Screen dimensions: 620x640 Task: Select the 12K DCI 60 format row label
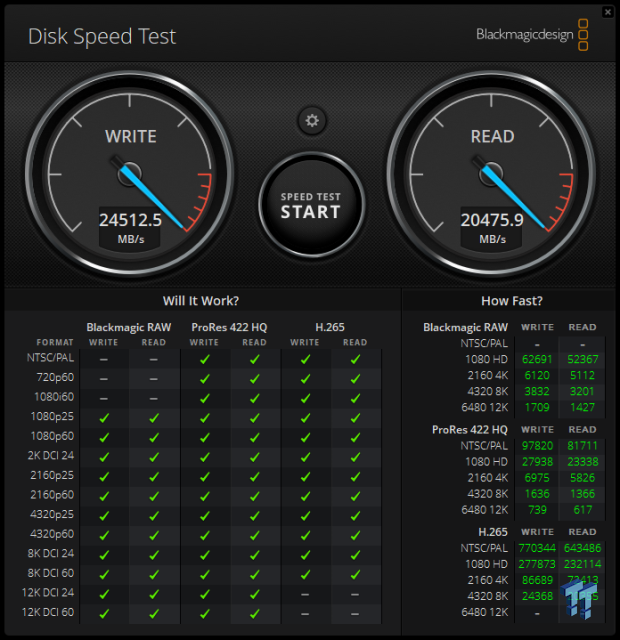point(48,612)
